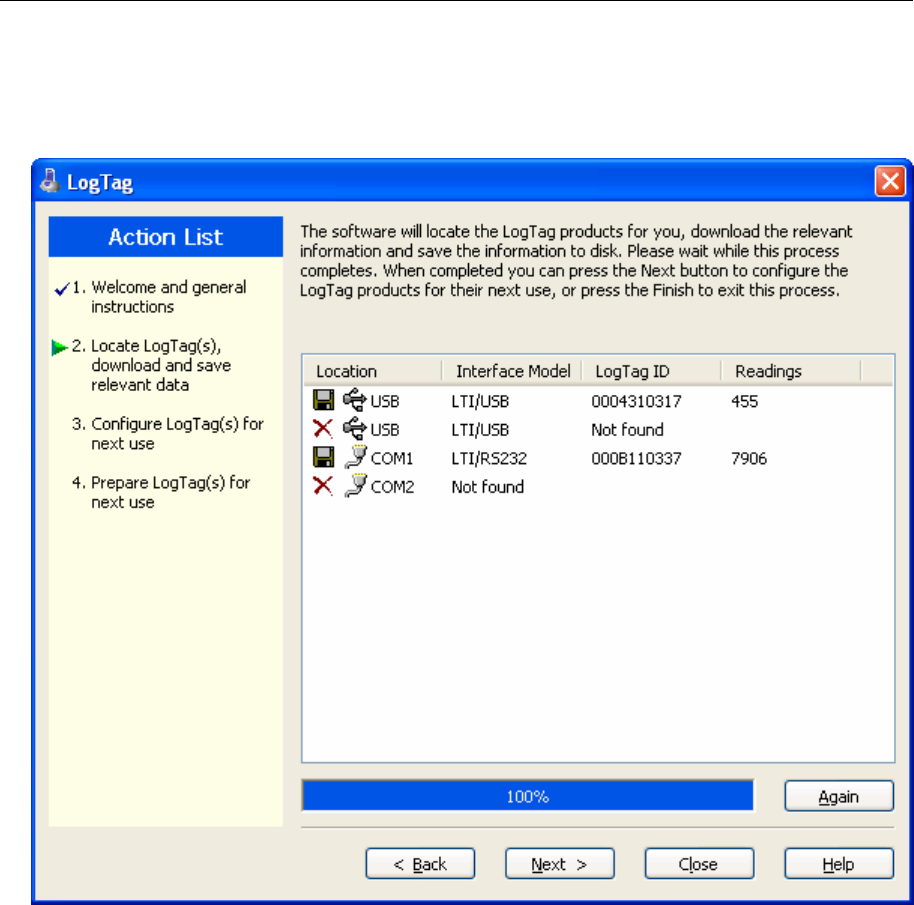The height and width of the screenshot is (905, 914).
Task: Click the red X icon beside the USB row showing Not found
Action: (323, 429)
